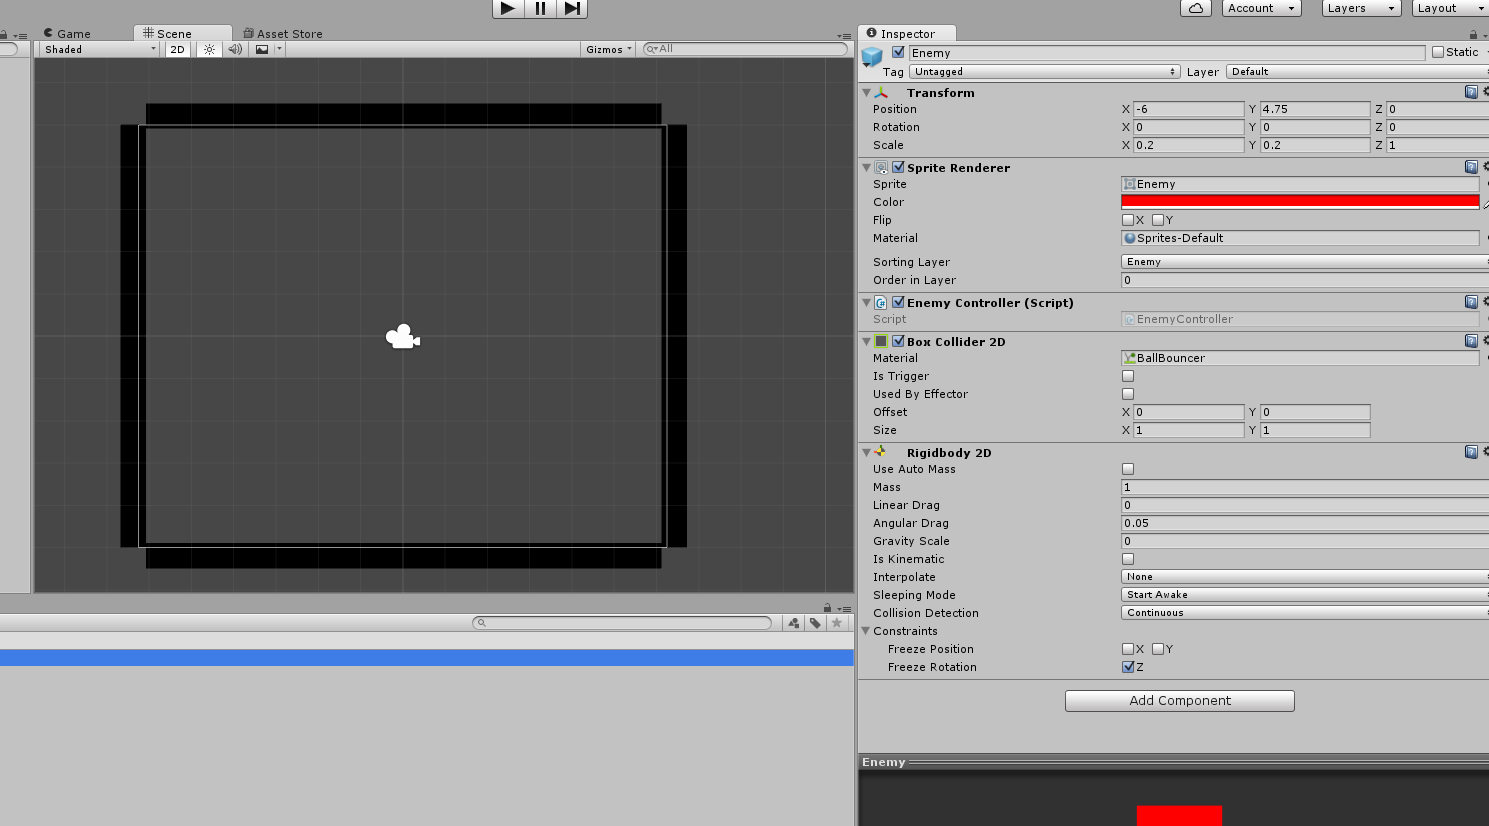Enable the Is Trigger checkbox
Viewport: 1489px width, 826px height.
pos(1128,376)
